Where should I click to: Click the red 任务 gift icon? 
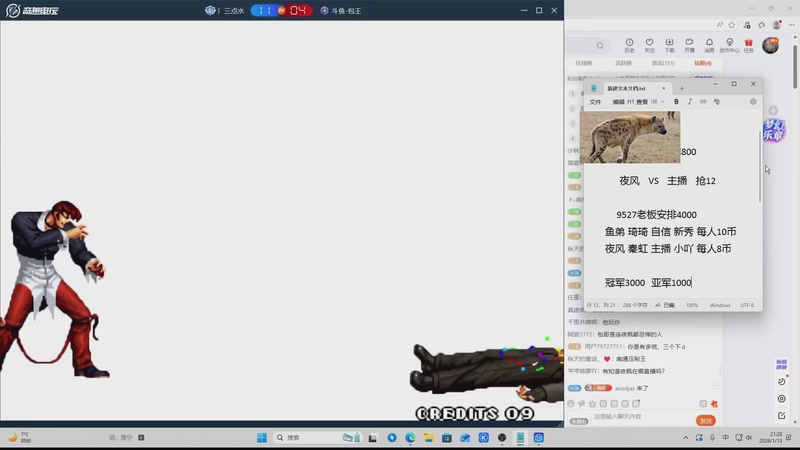pyautogui.click(x=748, y=45)
